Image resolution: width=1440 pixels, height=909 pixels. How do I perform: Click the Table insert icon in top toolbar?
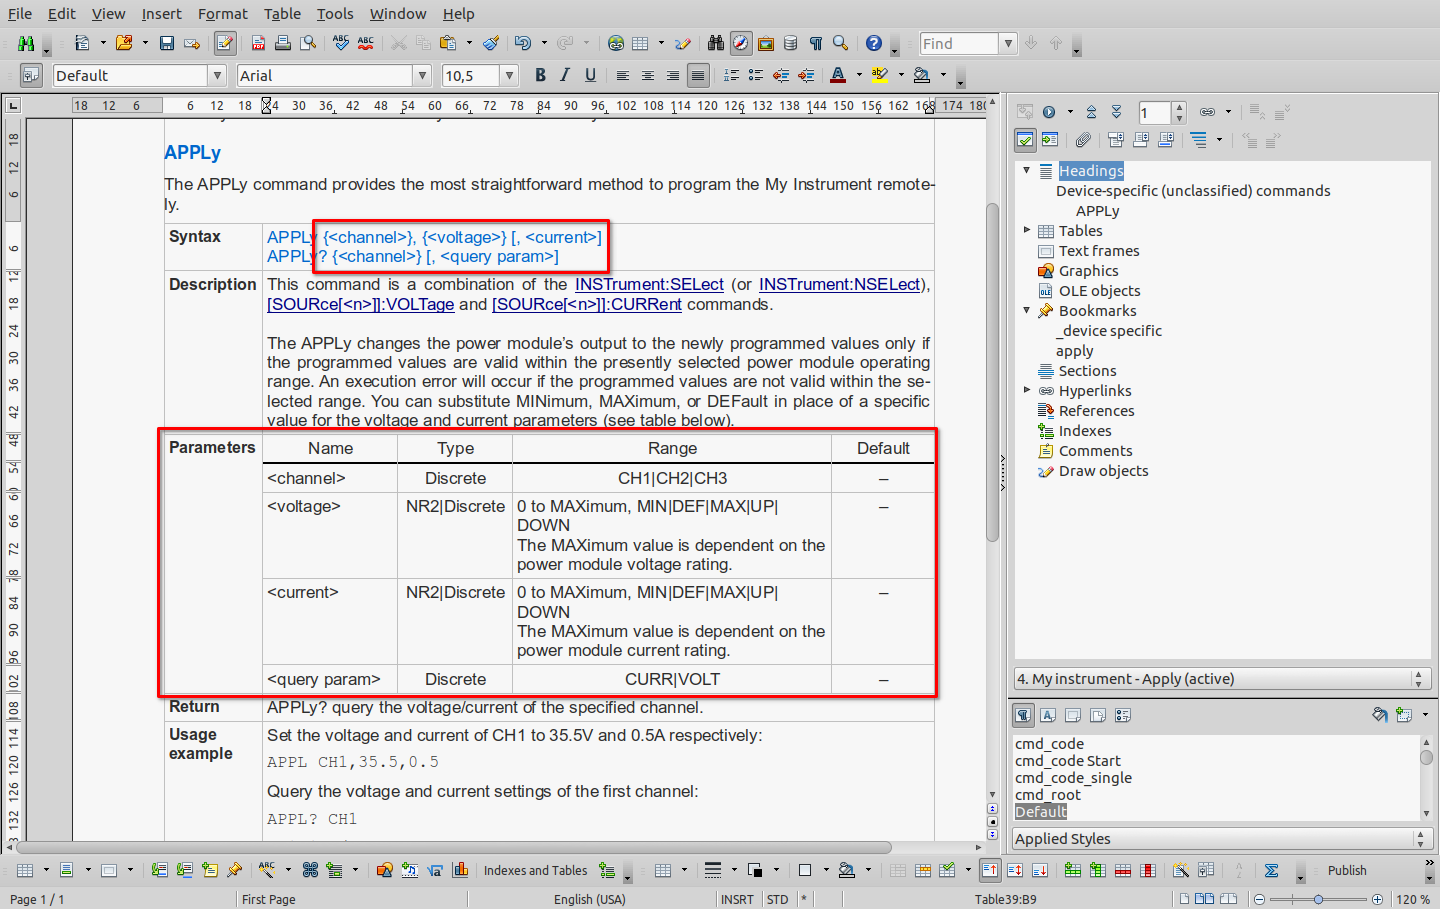(x=640, y=43)
